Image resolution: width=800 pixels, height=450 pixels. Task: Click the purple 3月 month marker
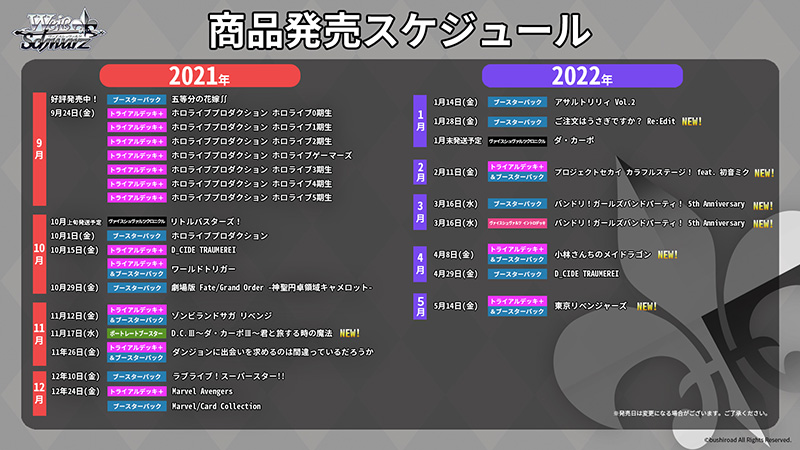pyautogui.click(x=420, y=212)
